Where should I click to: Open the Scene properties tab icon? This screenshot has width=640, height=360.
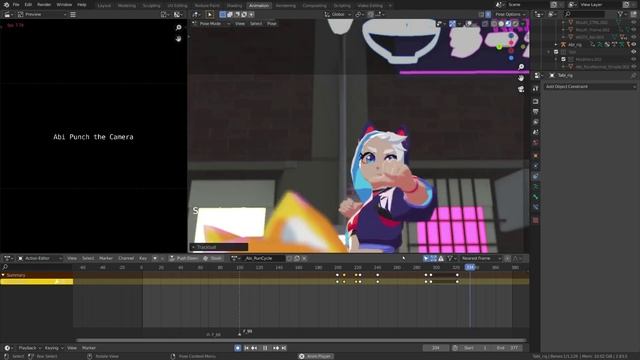coord(536,132)
